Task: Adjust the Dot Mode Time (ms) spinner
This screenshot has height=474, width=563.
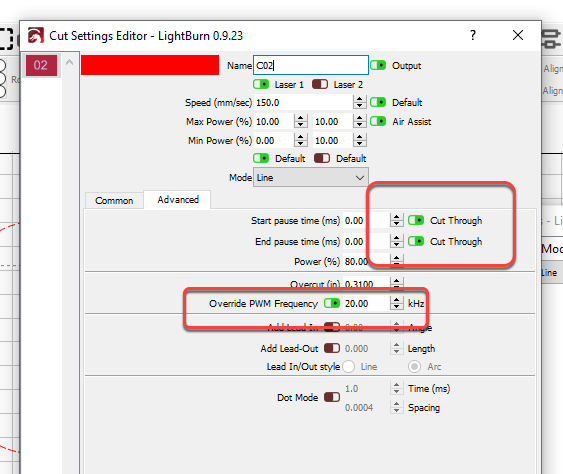Action: click(396, 389)
